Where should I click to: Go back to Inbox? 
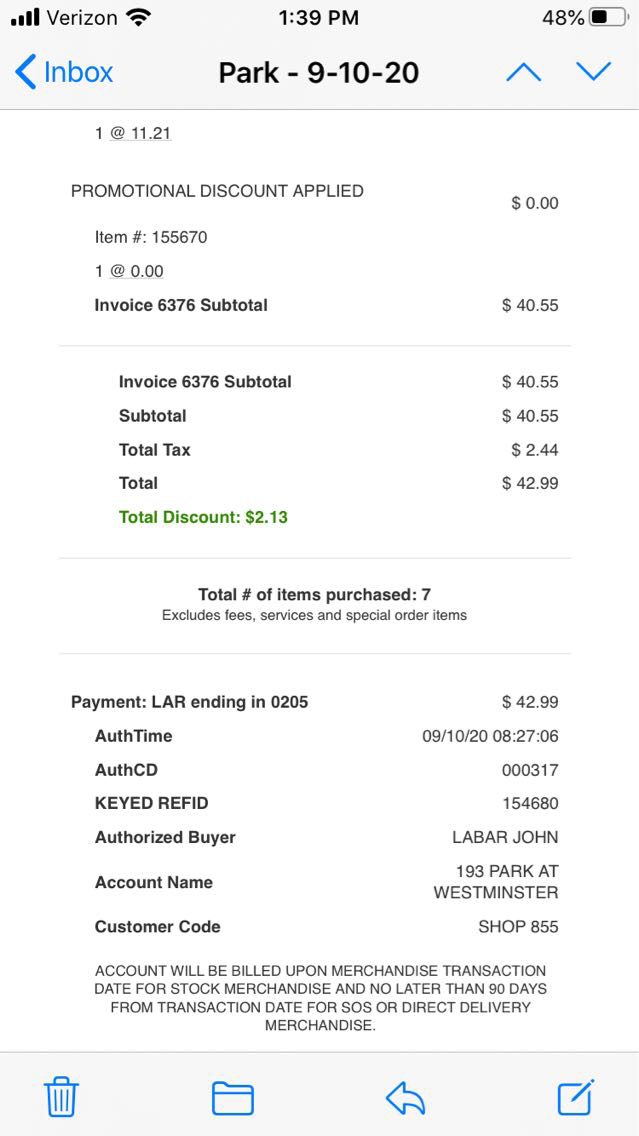click(x=64, y=72)
